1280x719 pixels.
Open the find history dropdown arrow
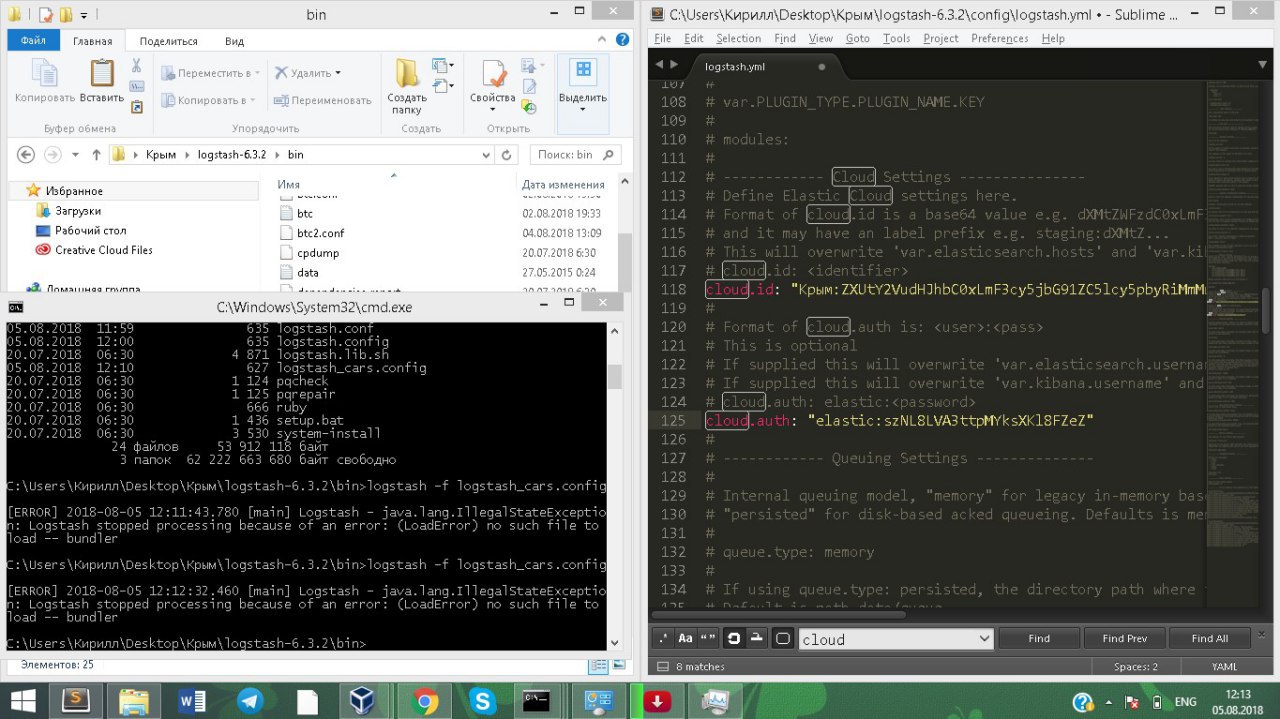(x=983, y=639)
